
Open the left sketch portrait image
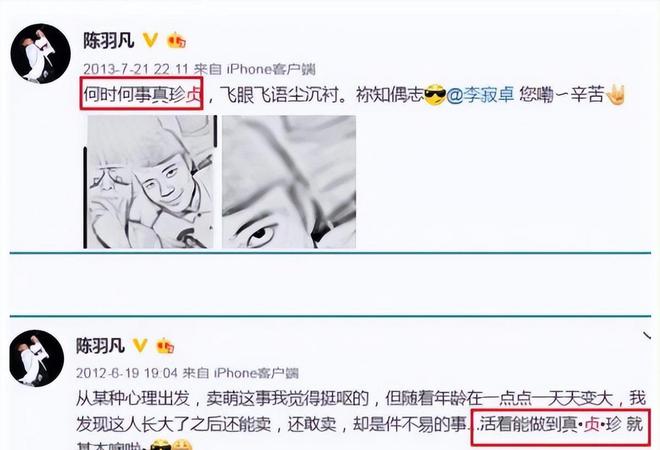(150, 182)
